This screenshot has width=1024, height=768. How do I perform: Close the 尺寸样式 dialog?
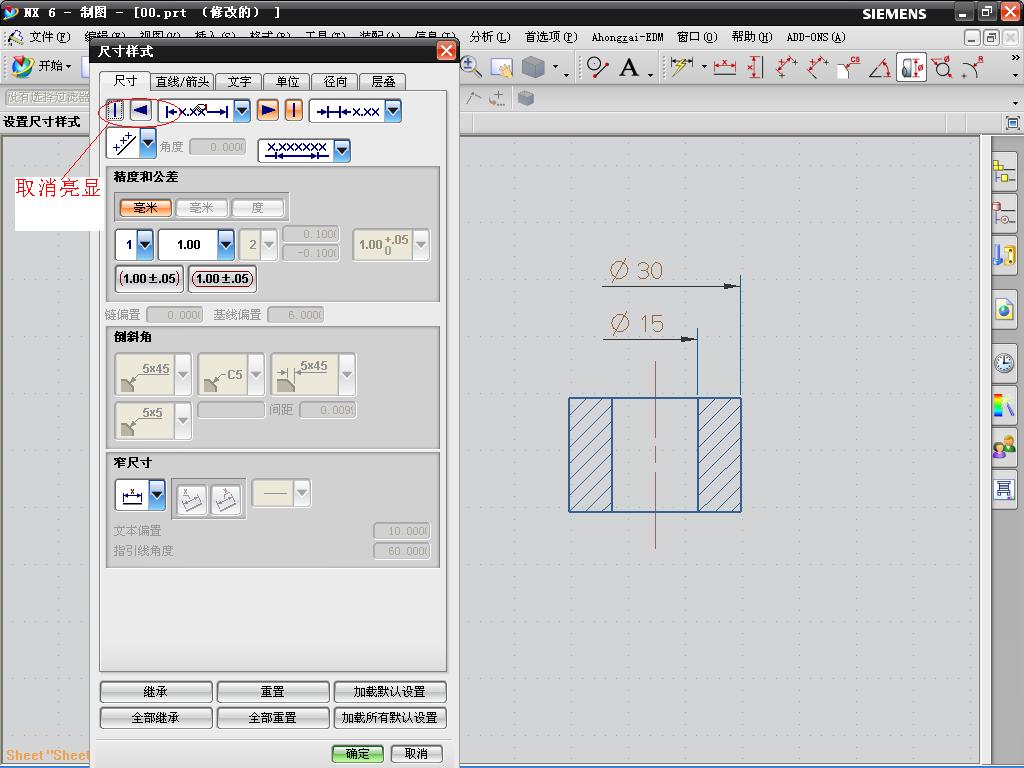[446, 51]
